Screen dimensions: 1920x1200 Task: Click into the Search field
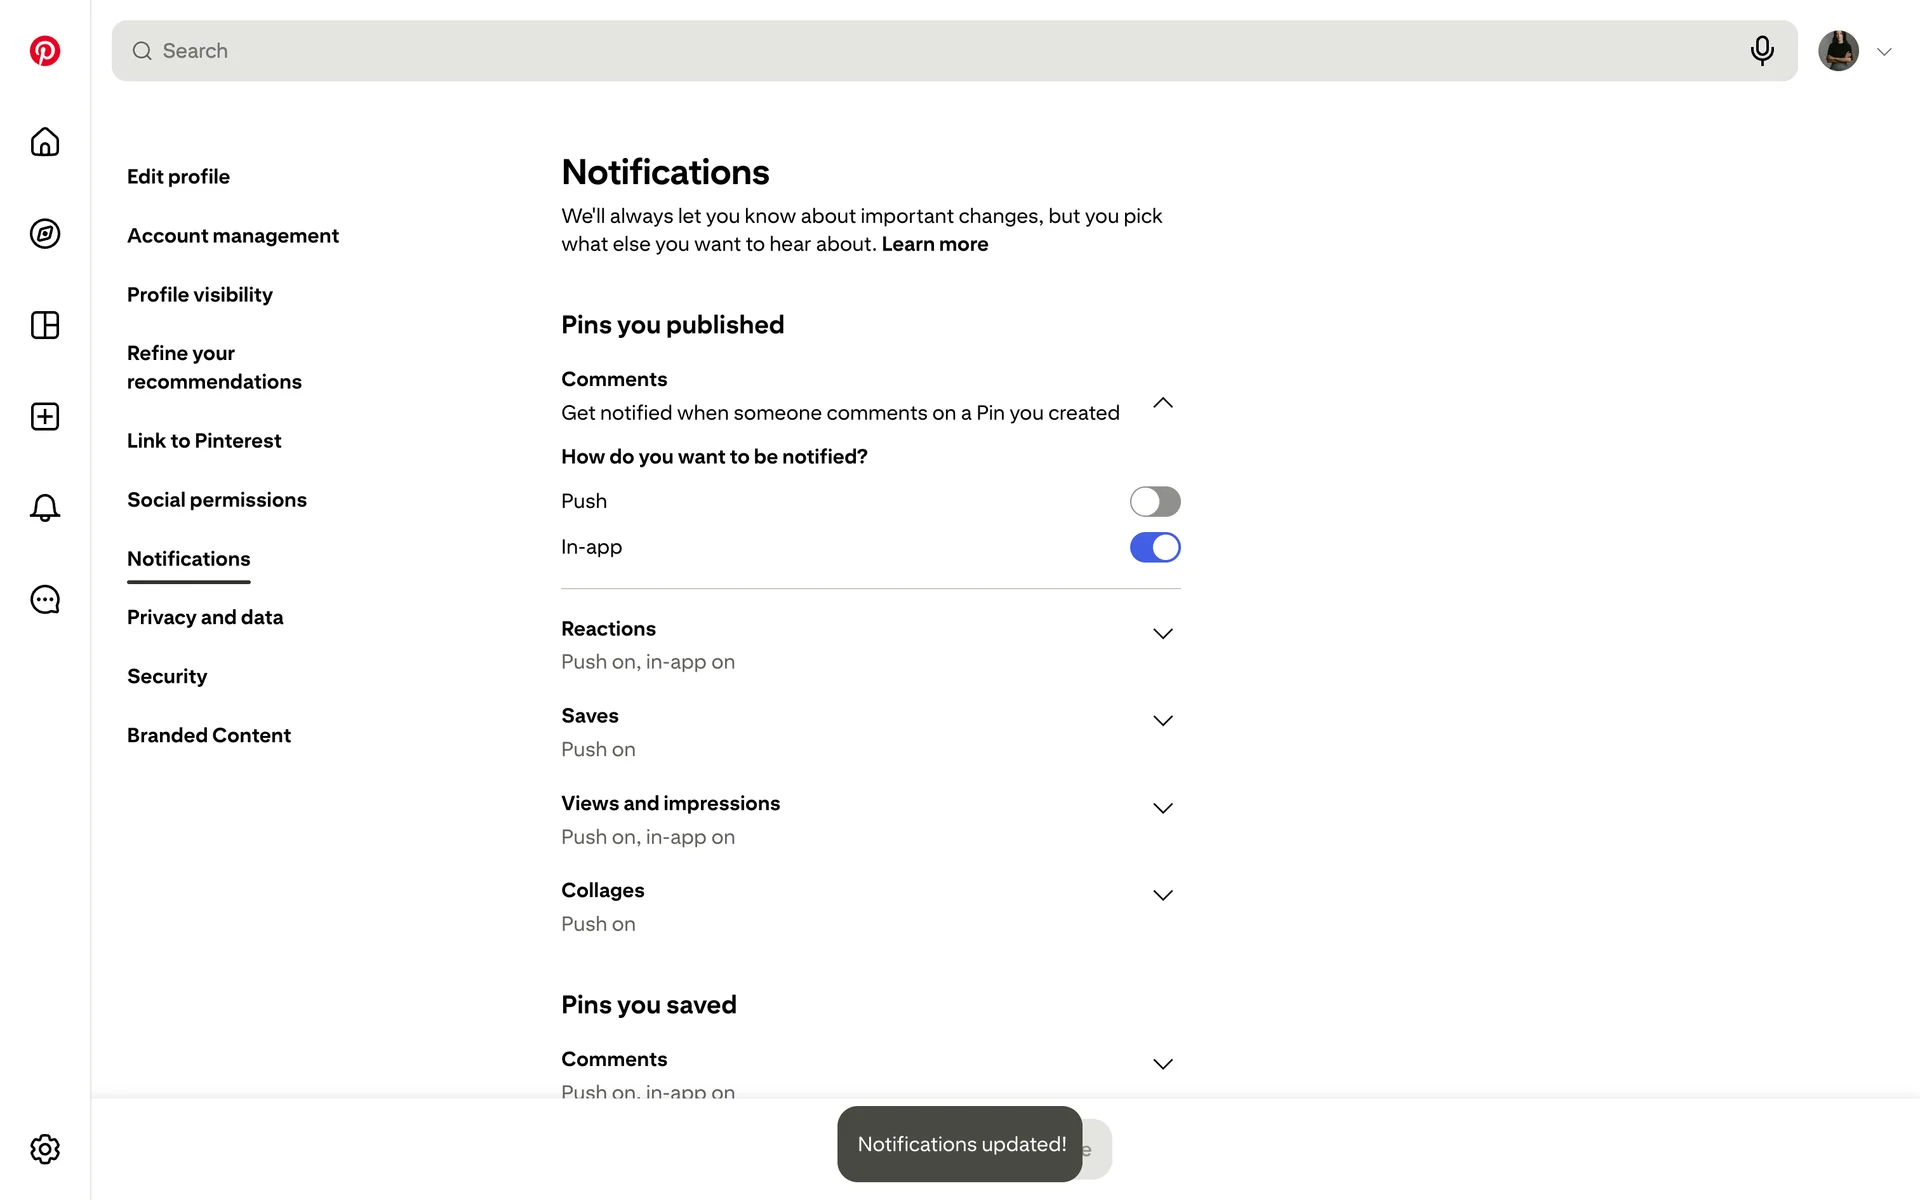tap(900, 51)
